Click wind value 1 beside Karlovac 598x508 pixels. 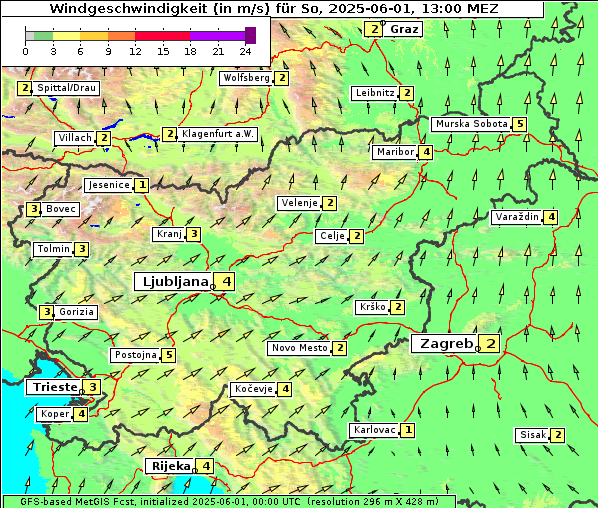[x=408, y=430]
